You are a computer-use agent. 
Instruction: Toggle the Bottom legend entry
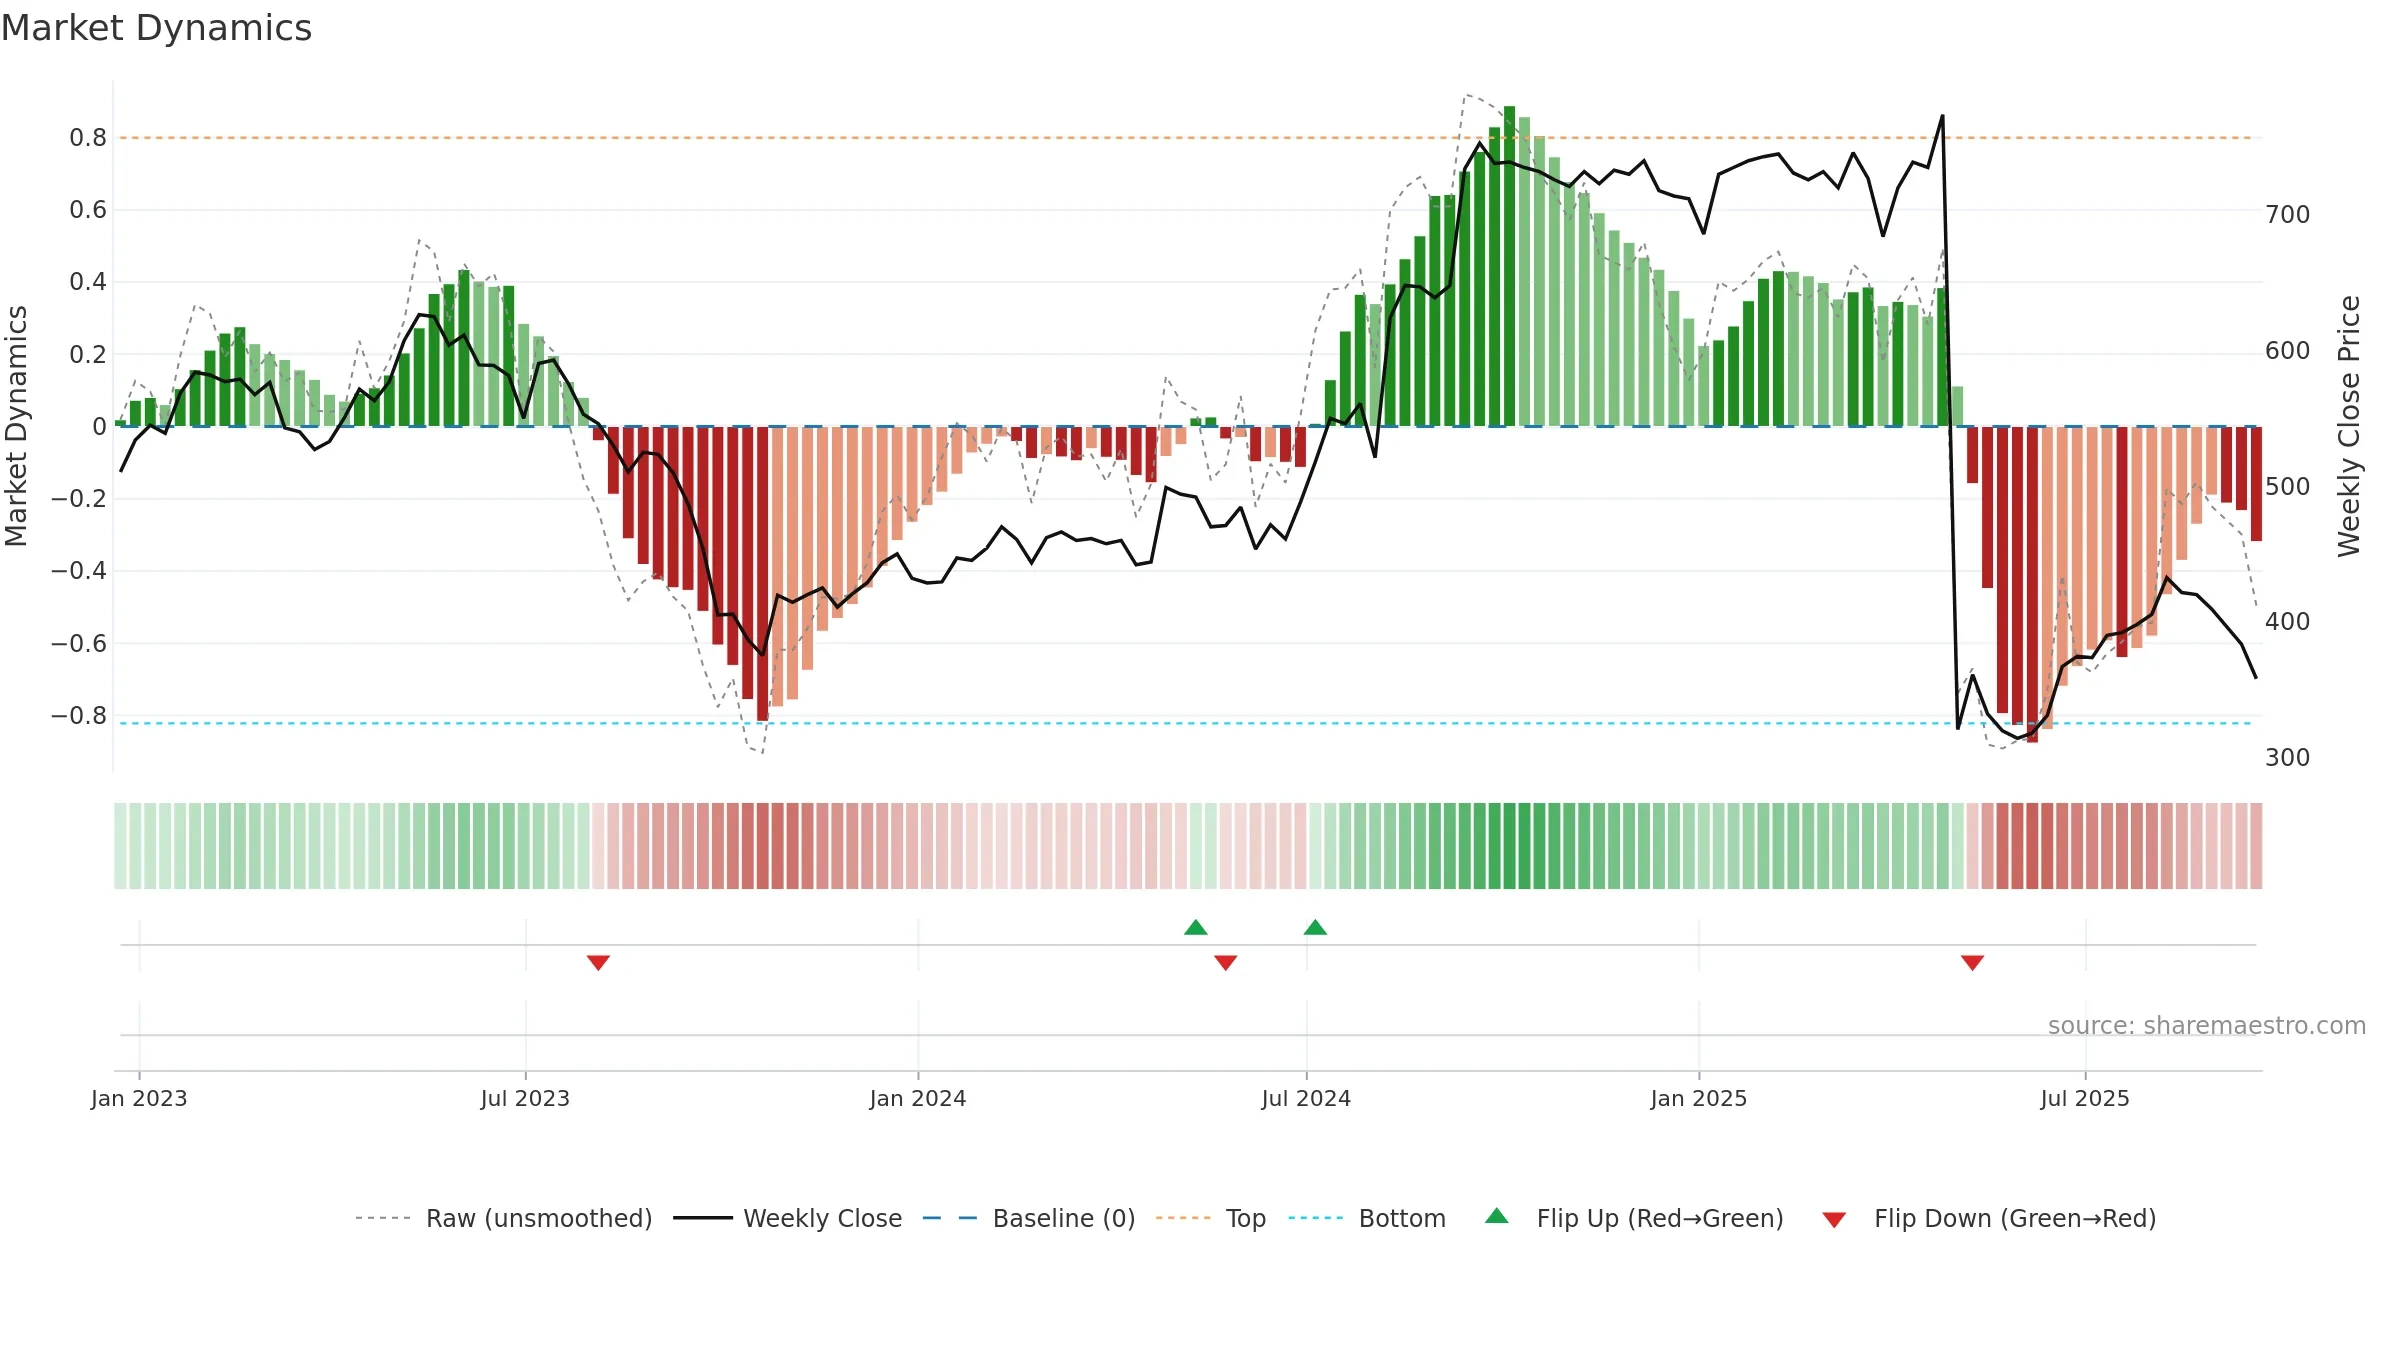coord(1367,1218)
